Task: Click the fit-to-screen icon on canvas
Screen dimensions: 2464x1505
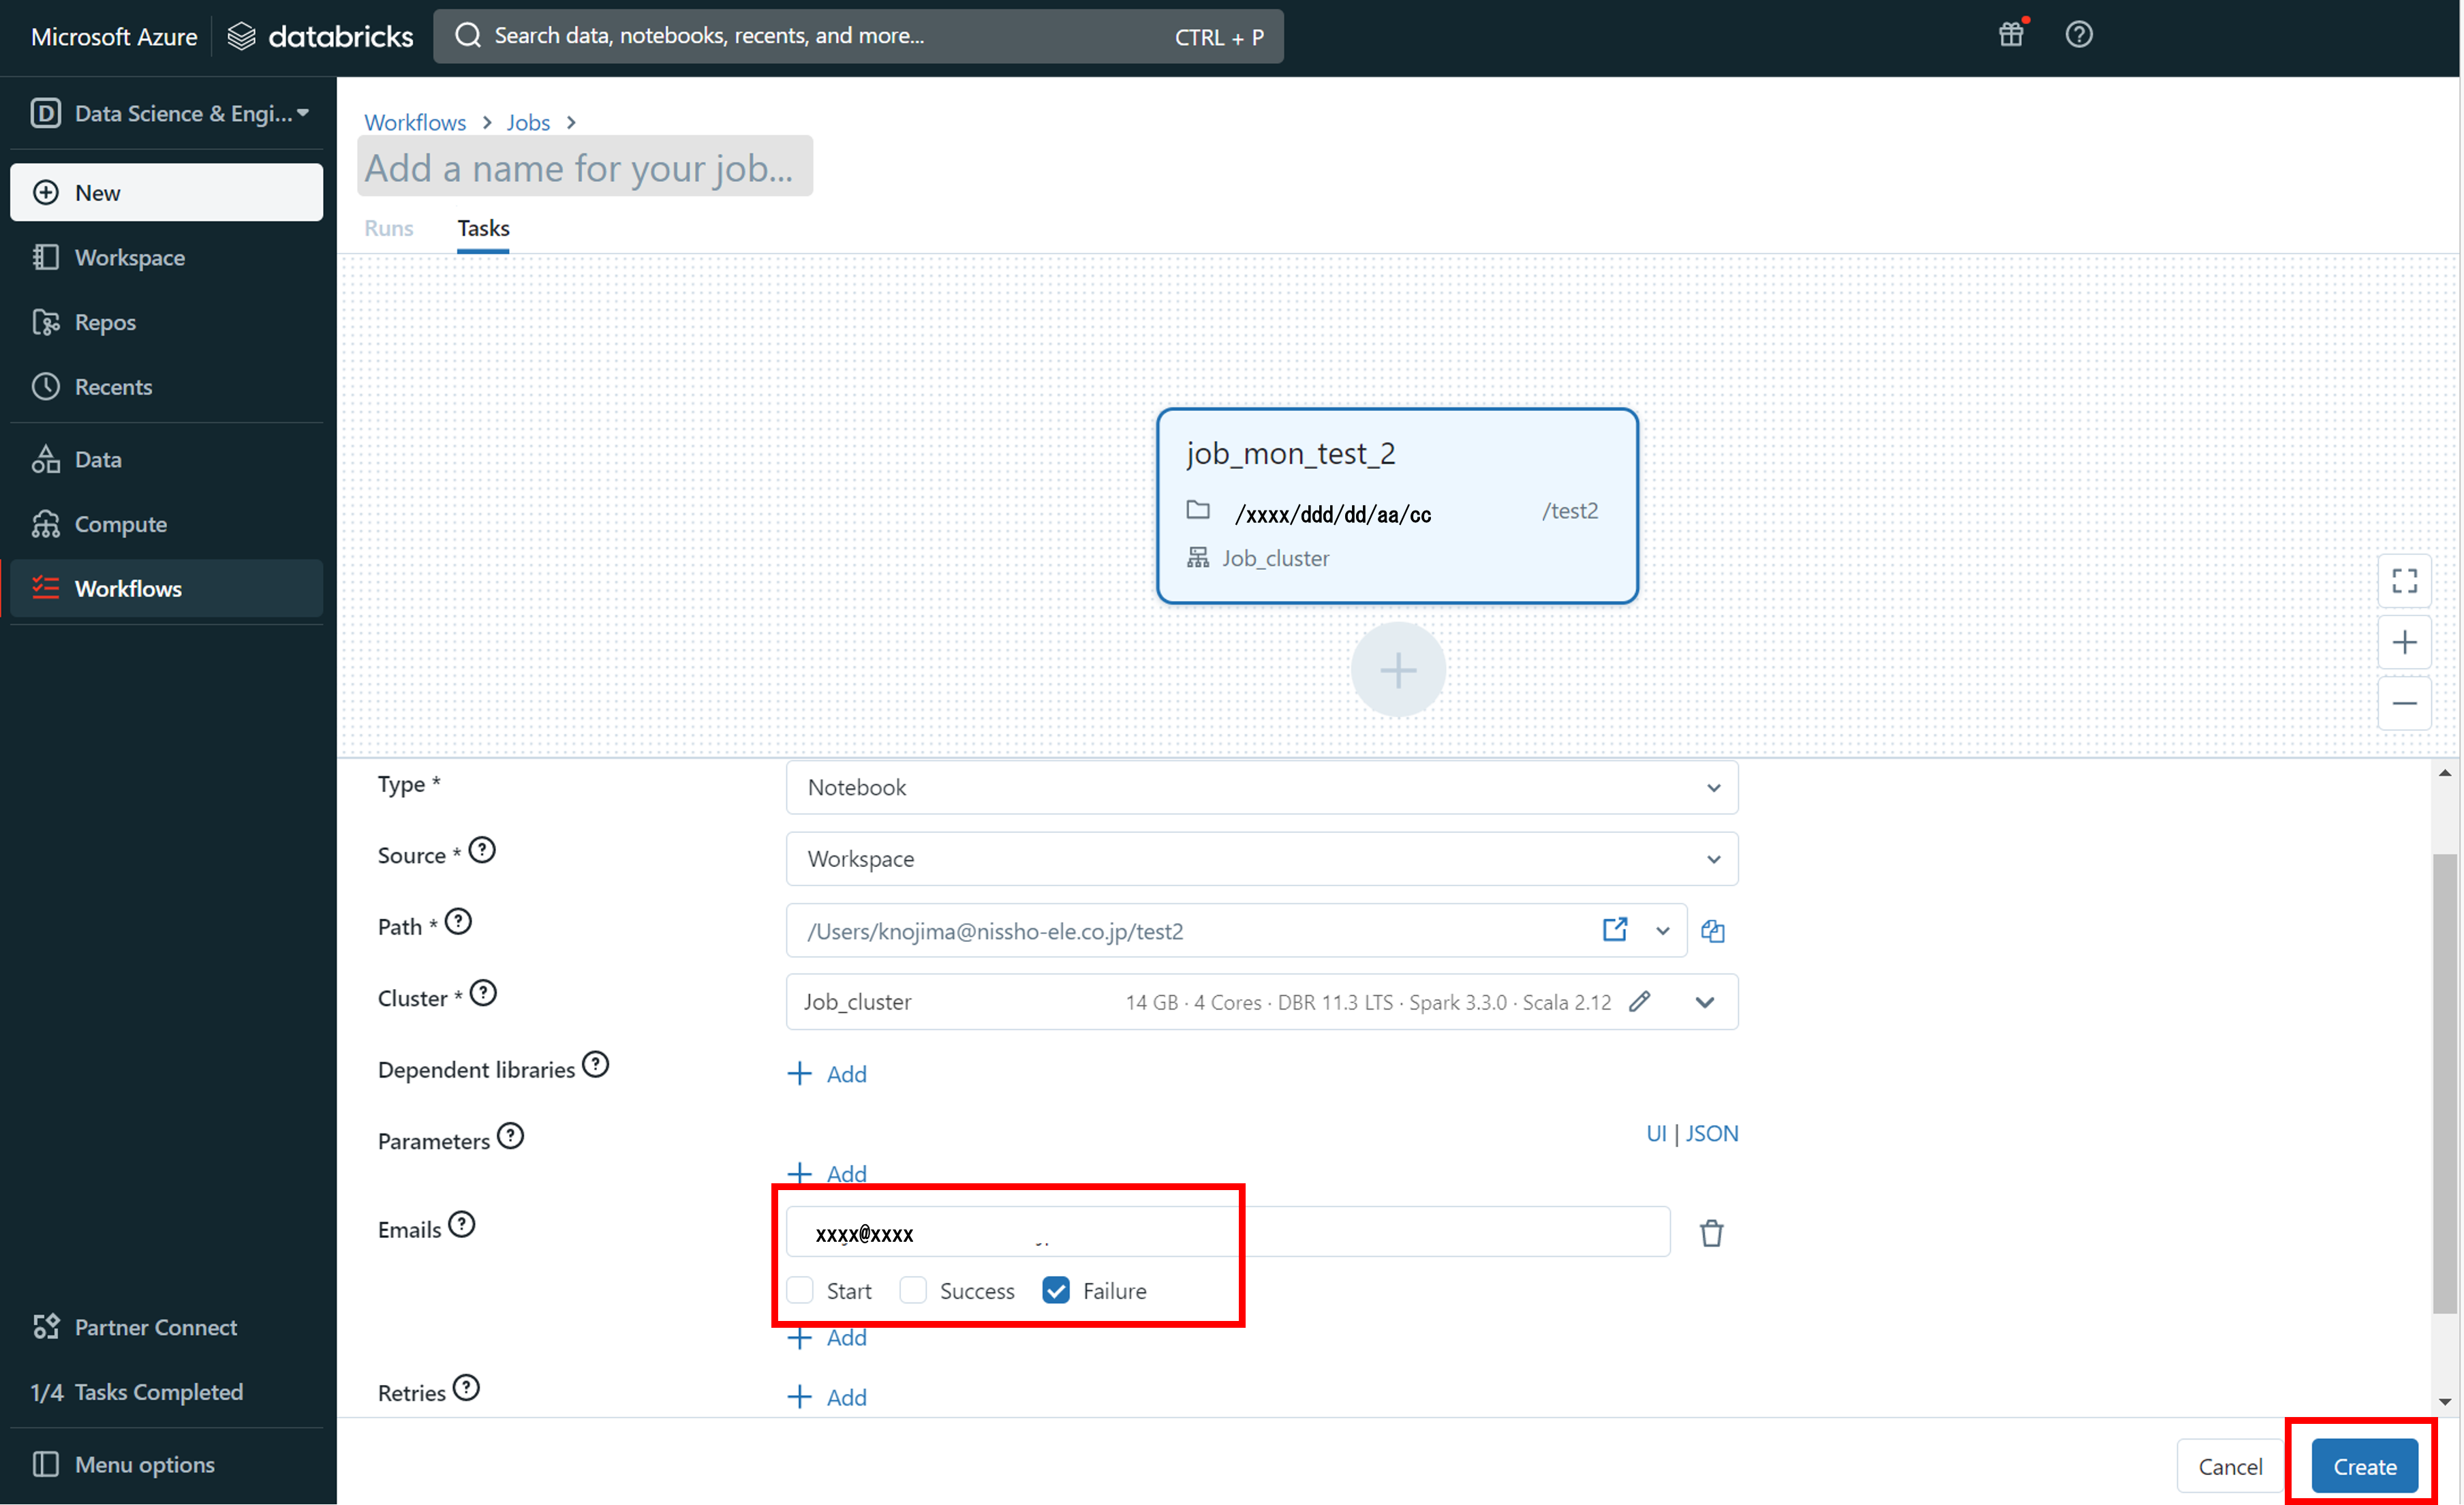Action: pos(2404,581)
